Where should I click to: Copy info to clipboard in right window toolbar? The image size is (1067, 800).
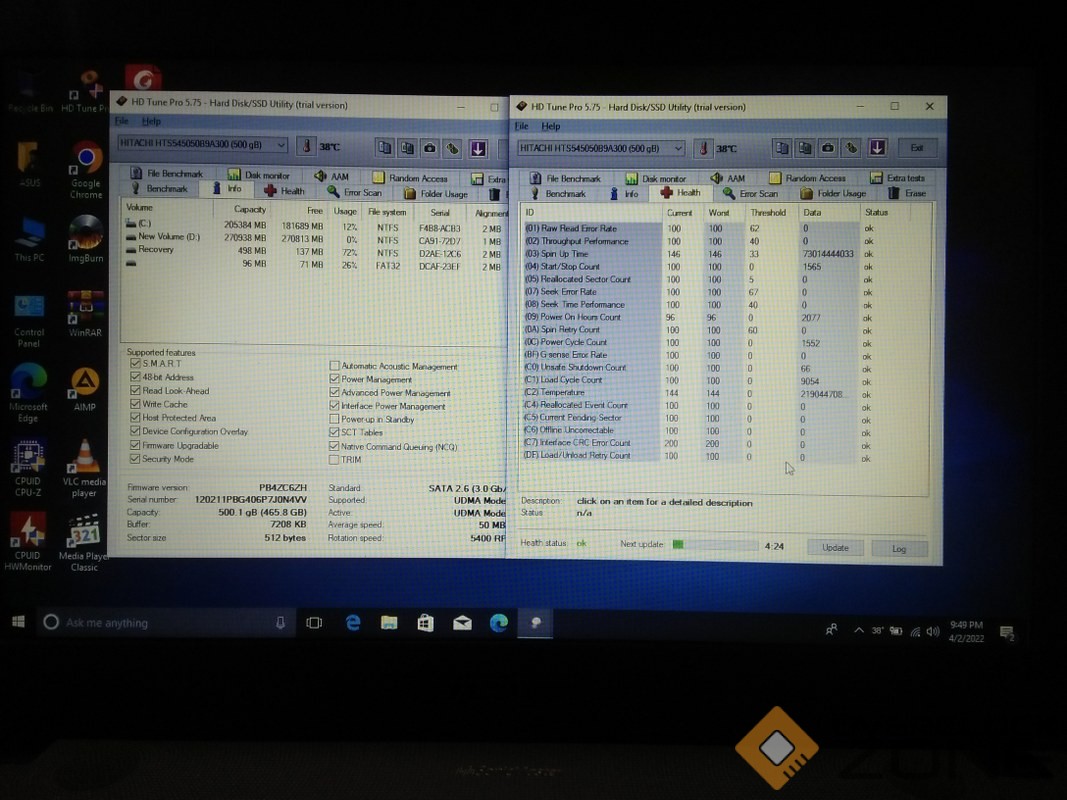(x=782, y=148)
